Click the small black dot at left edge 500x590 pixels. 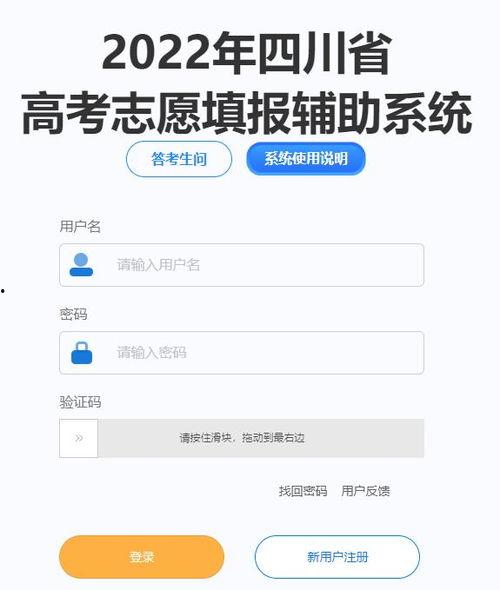[2, 290]
